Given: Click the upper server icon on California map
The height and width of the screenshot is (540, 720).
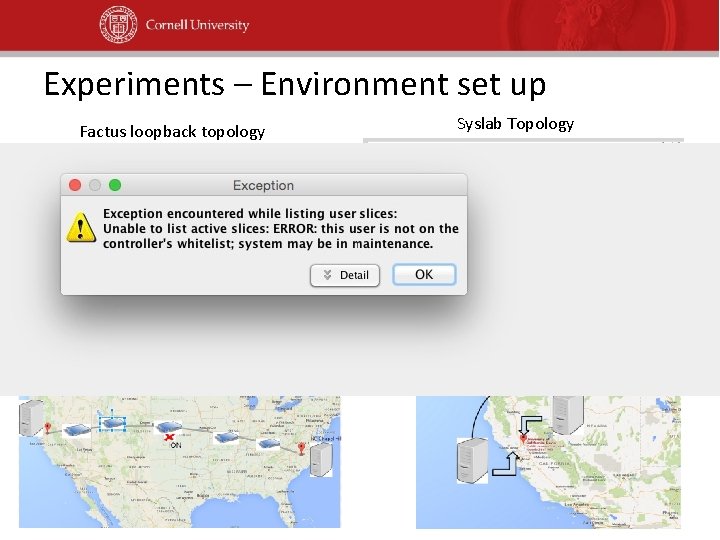Looking at the screenshot, I should click(568, 415).
